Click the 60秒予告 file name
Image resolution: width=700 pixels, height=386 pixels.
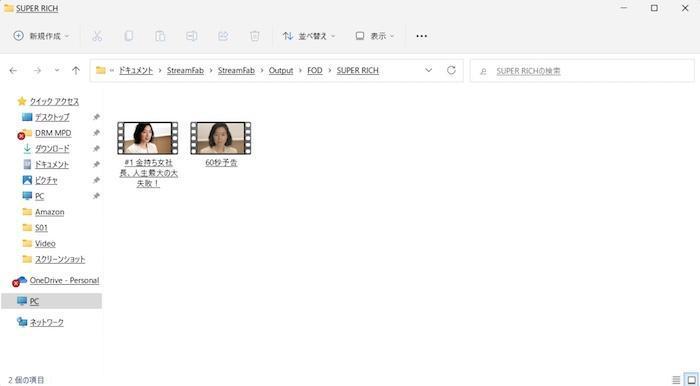[x=221, y=163]
